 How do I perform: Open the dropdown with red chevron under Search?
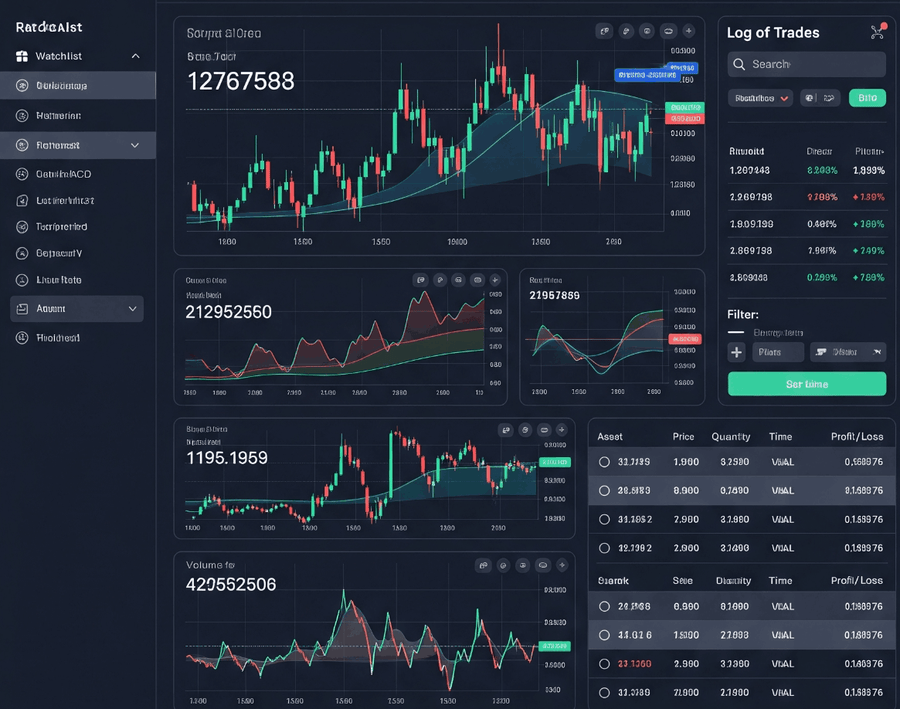(761, 98)
